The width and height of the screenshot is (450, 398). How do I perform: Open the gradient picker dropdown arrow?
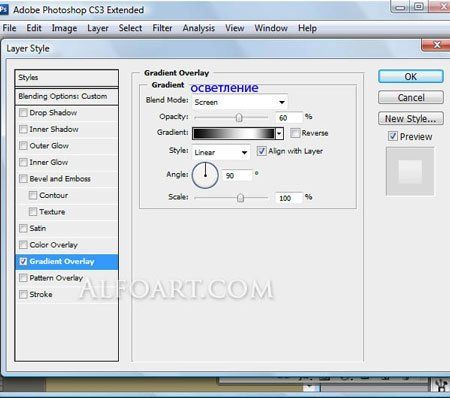coord(279,133)
